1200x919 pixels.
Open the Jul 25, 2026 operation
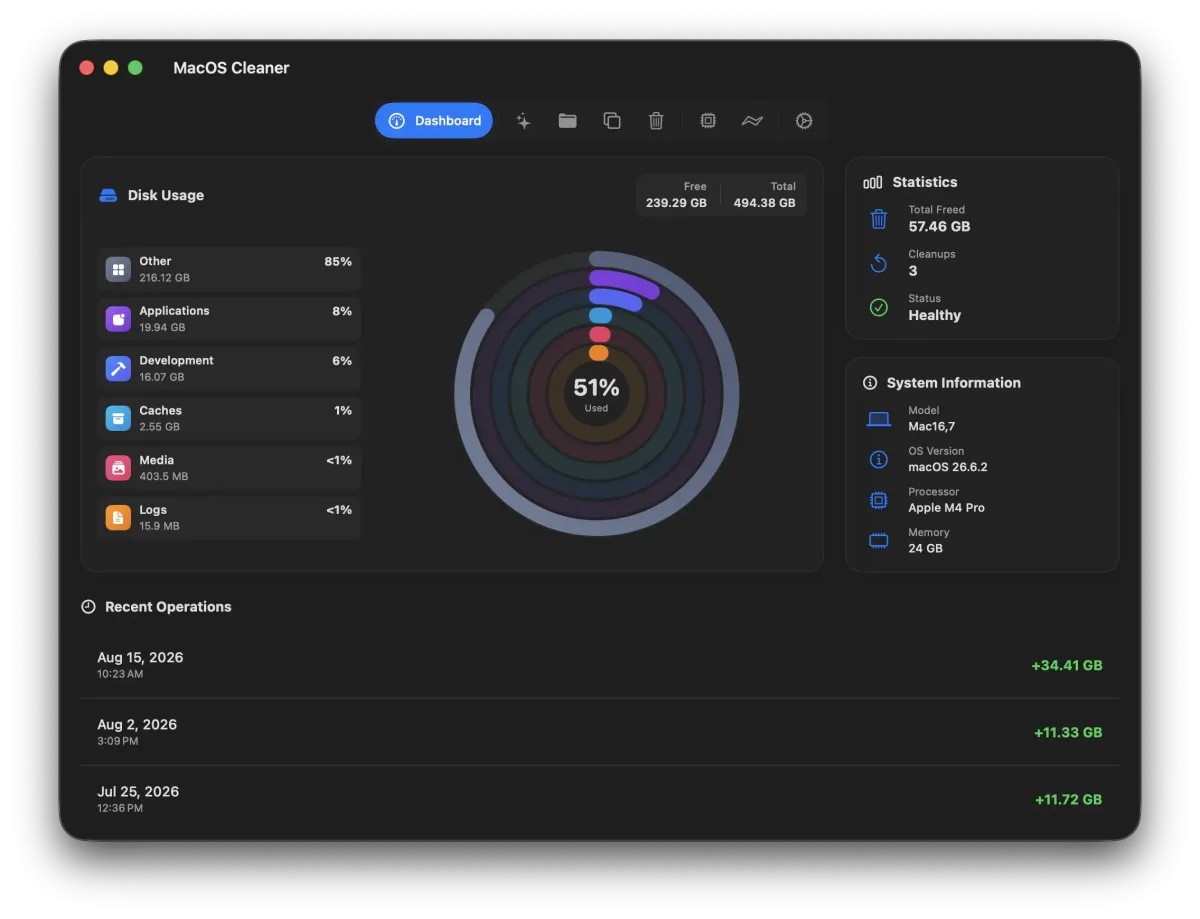tap(600, 799)
